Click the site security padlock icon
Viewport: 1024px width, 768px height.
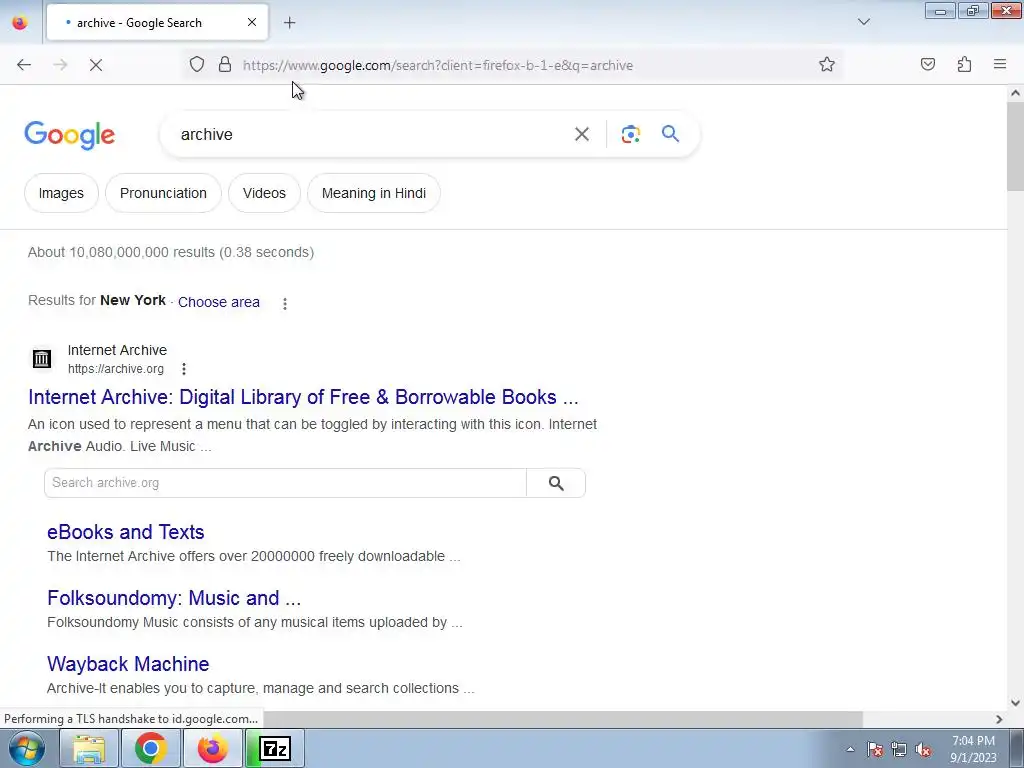point(225,65)
